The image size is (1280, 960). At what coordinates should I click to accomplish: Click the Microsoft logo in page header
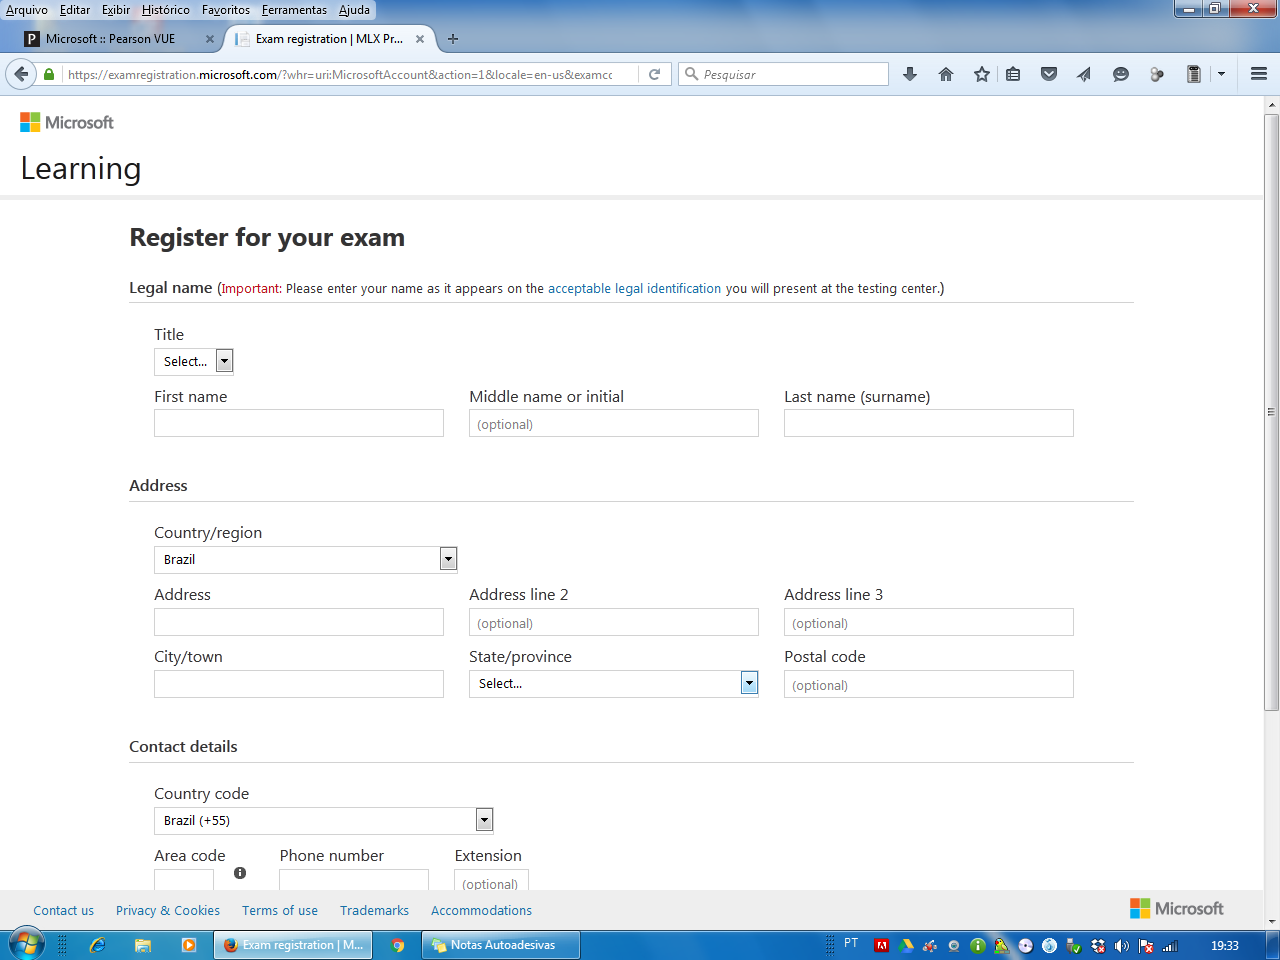[x=67, y=122]
